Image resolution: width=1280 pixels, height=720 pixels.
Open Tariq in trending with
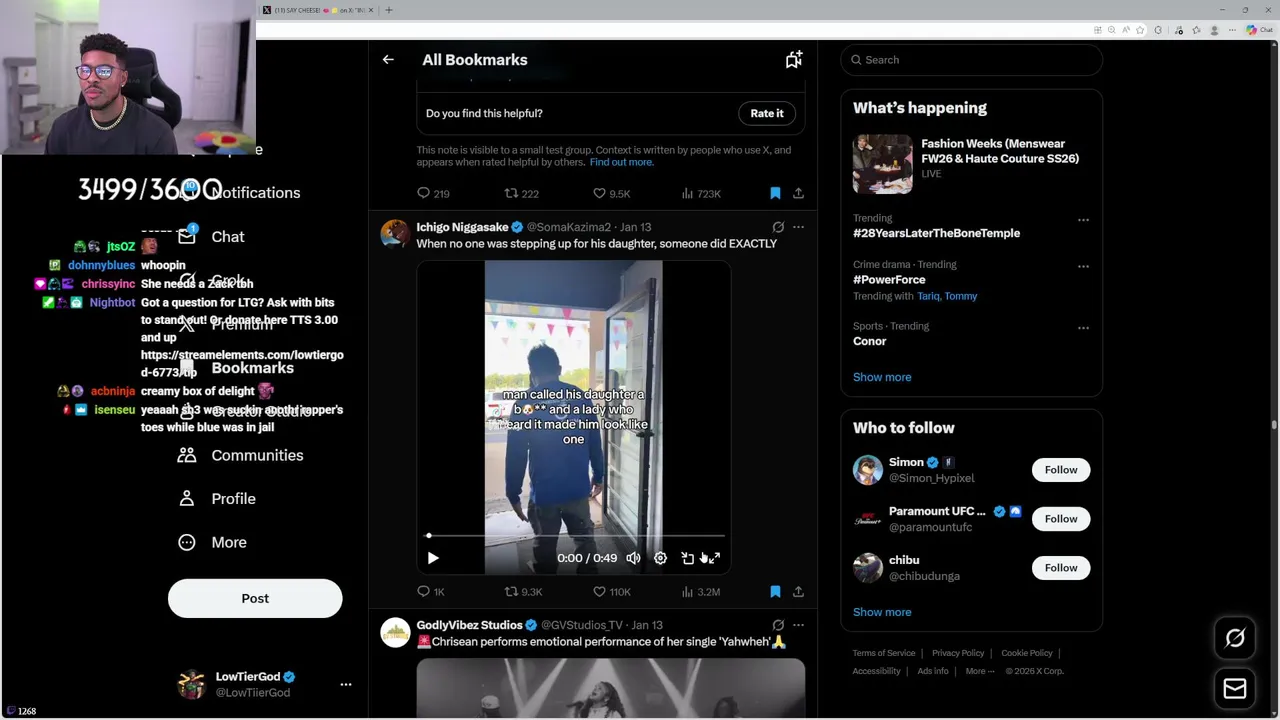pyautogui.click(x=928, y=296)
